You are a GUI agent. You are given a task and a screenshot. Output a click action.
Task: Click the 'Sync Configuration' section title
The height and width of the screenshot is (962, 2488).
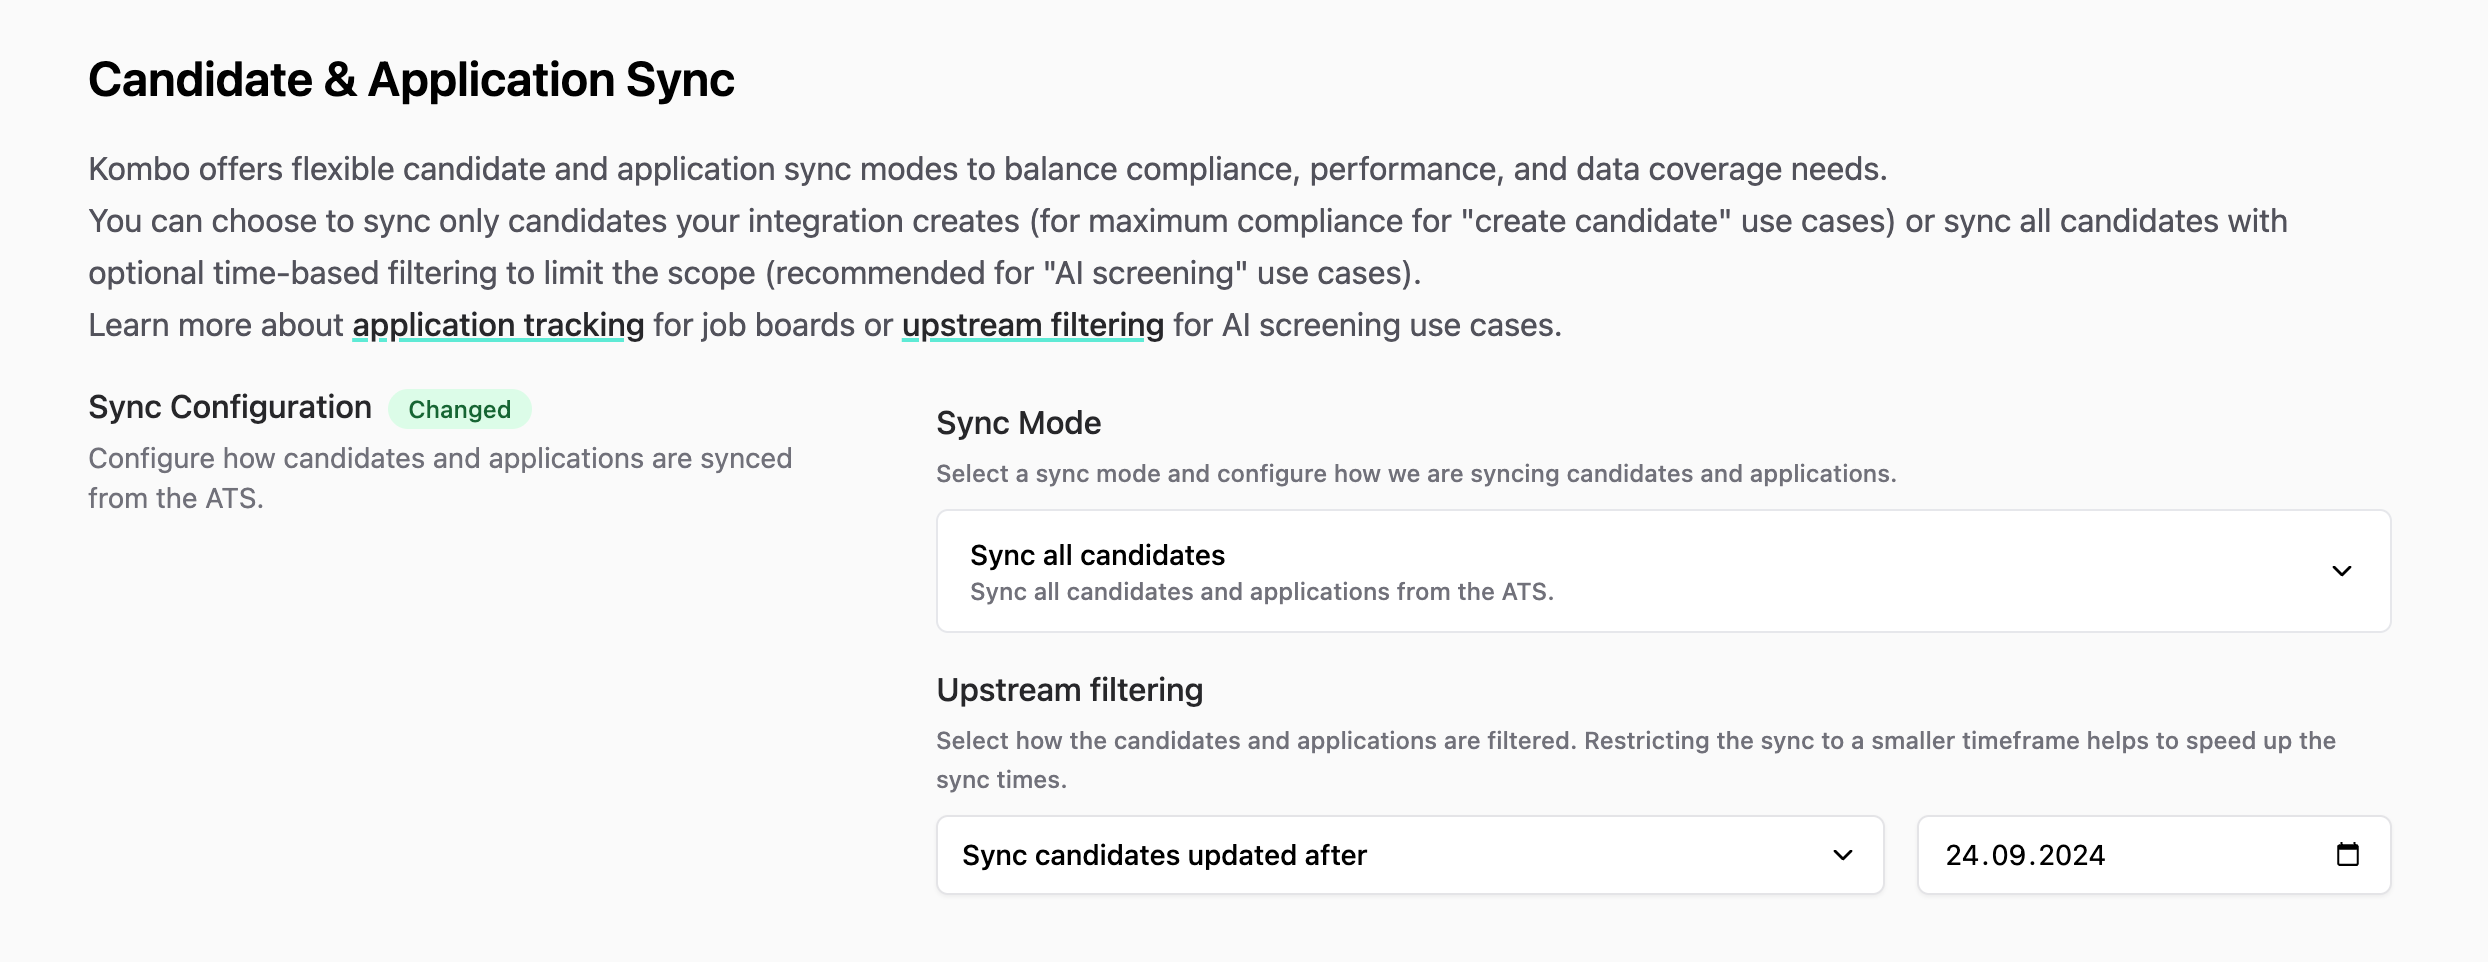tap(230, 407)
